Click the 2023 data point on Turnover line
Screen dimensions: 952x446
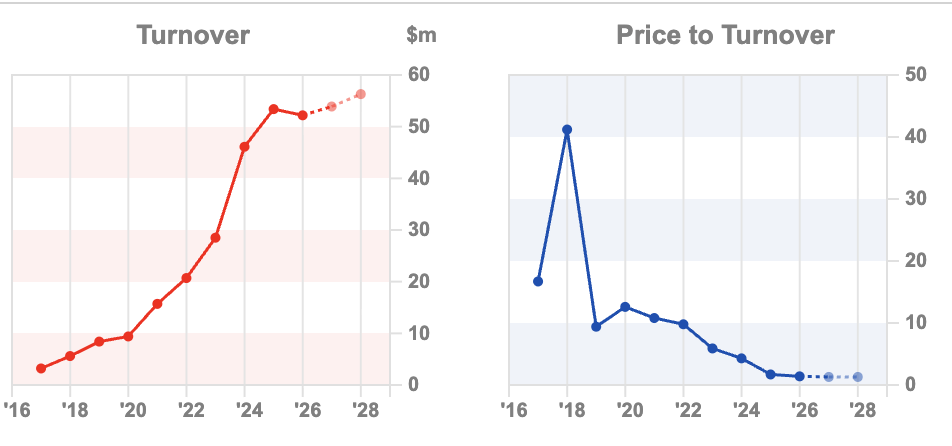click(215, 238)
